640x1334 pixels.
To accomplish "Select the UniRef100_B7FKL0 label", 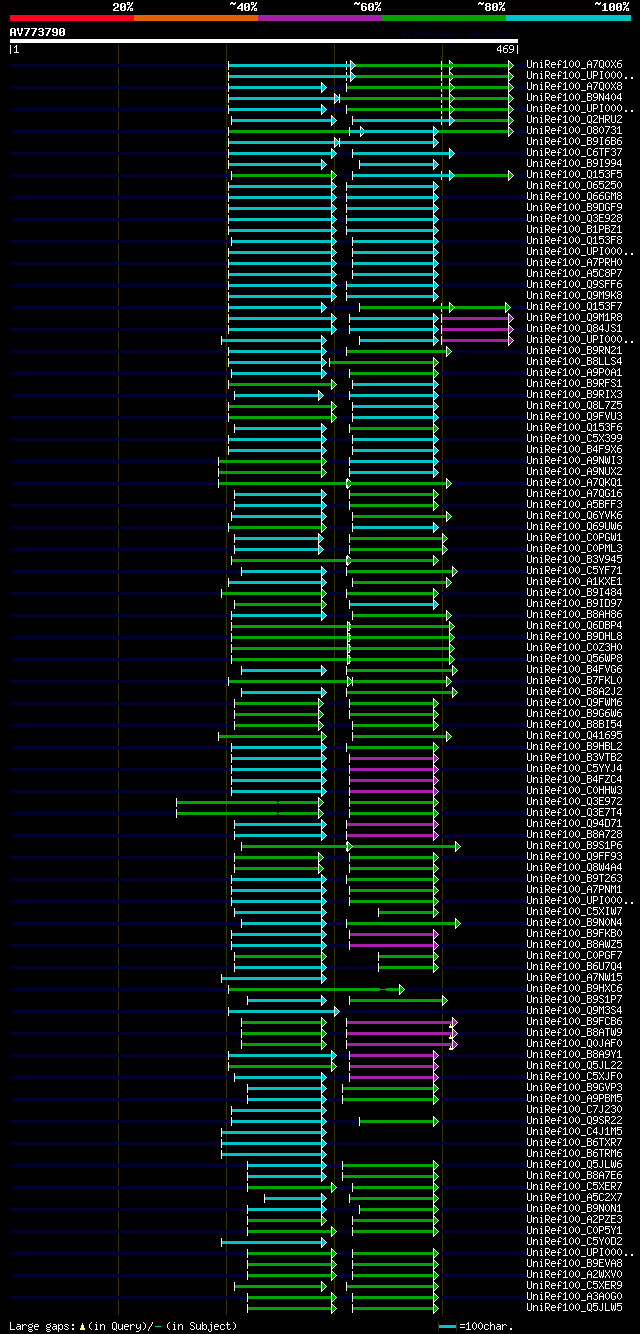I will (x=574, y=681).
